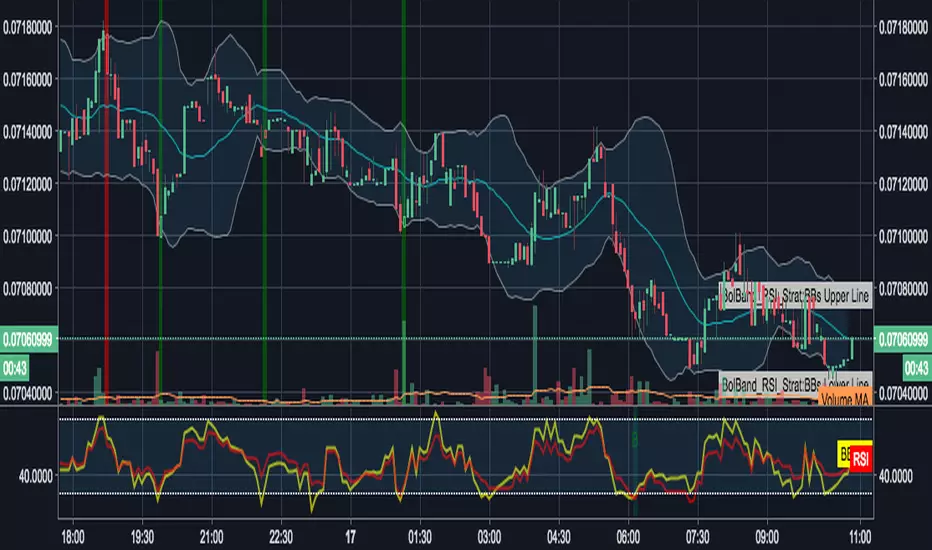The image size is (932, 550).
Task: Click the 04:30 time axis label
Action: tap(559, 538)
